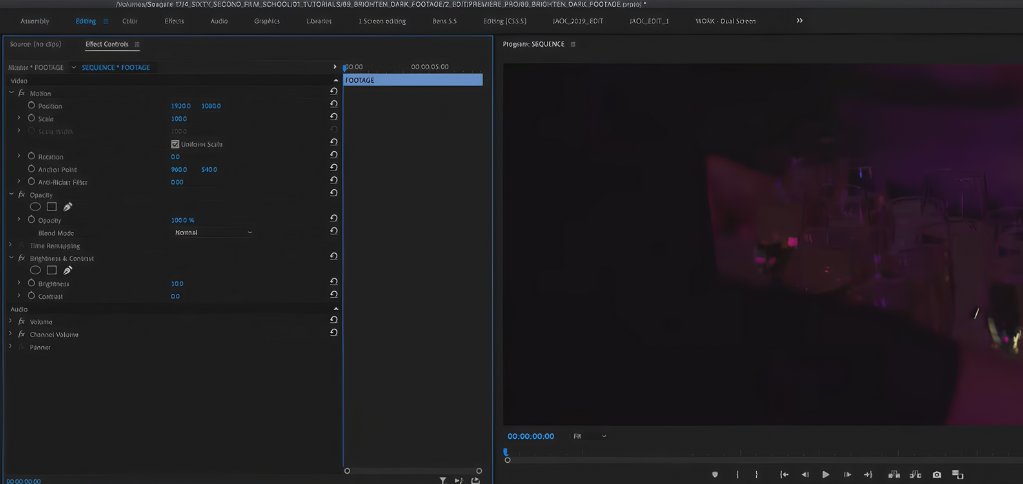This screenshot has height=484, width=1023.
Task: Reset the Position parameter
Action: 333,104
